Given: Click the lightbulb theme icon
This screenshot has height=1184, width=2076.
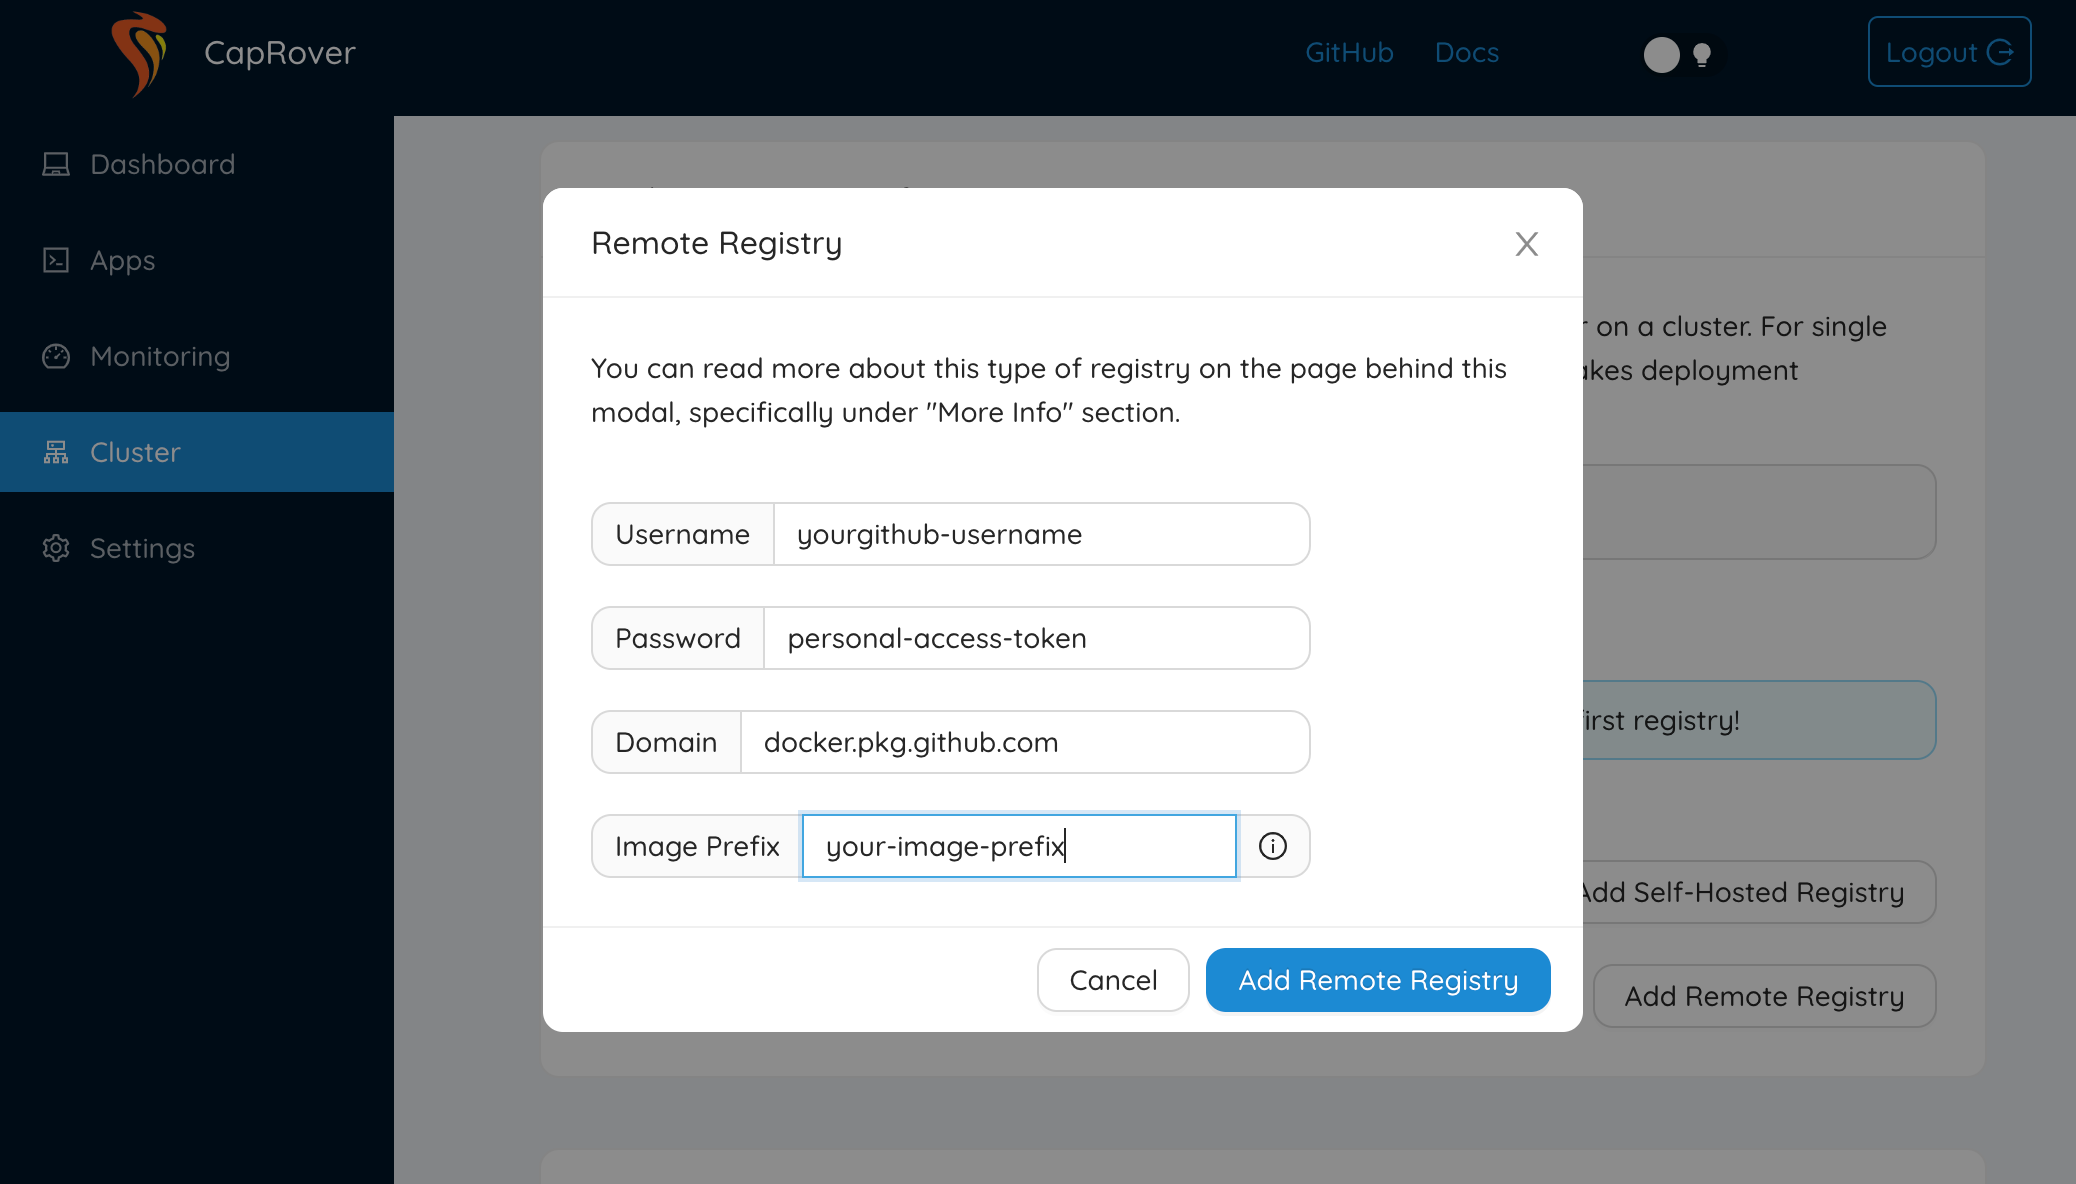Looking at the screenshot, I should [x=1702, y=54].
